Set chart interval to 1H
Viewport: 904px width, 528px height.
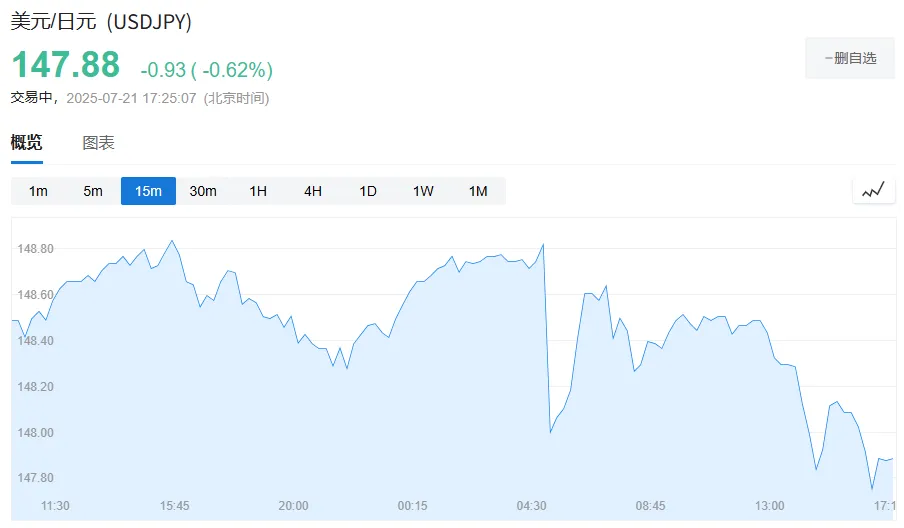[258, 191]
